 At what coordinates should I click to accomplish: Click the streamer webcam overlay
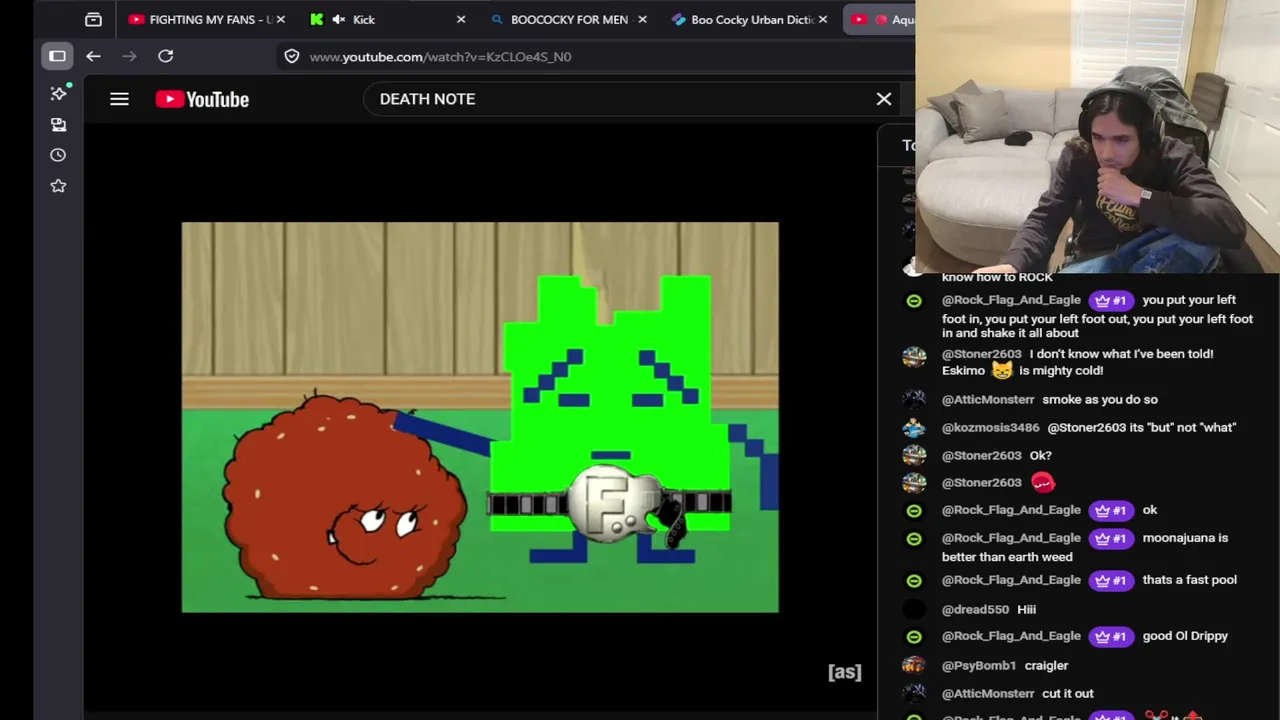(1097, 136)
